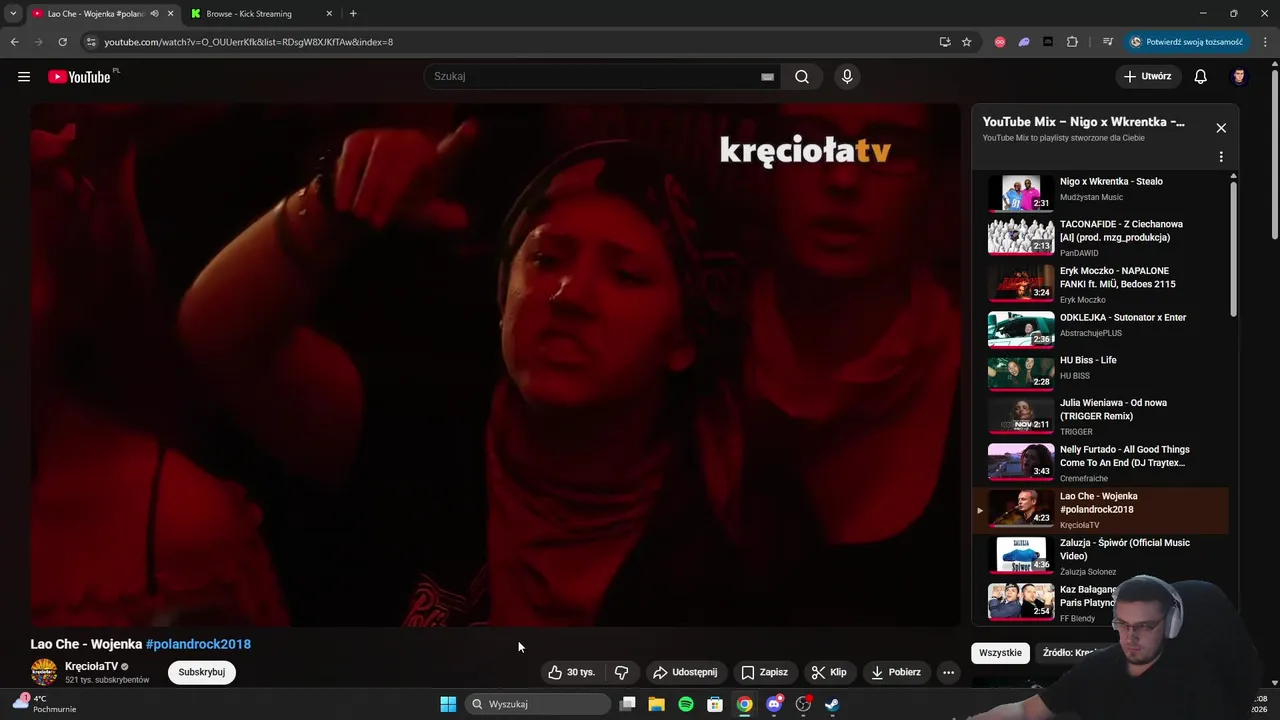Screen dimensions: 1280x720
Task: Play ODKLEJKA - Sutonator x Enter item
Action: tap(1100, 328)
